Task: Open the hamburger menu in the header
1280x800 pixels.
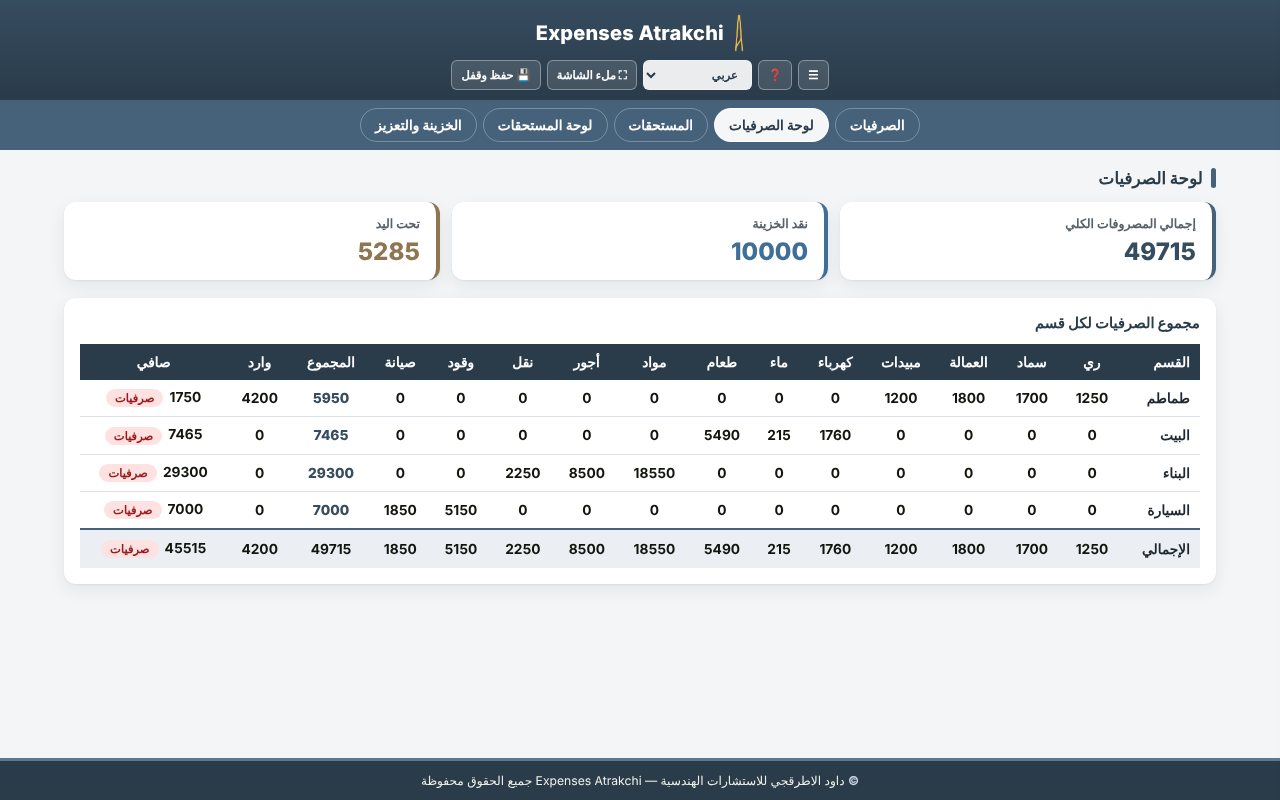Action: point(813,75)
